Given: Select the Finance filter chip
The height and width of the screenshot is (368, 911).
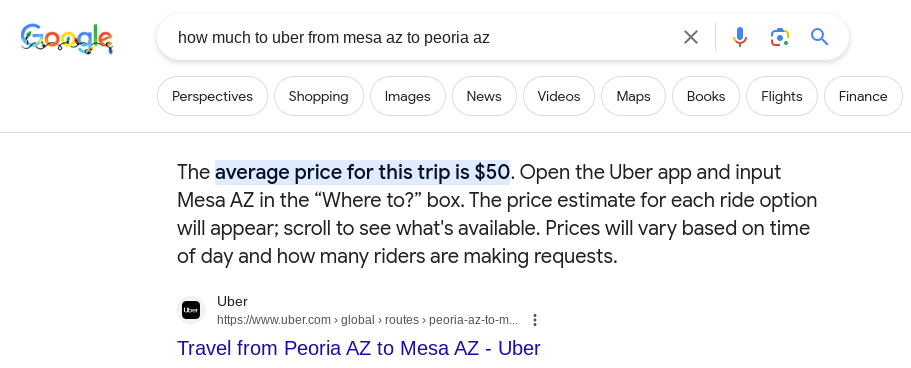Looking at the screenshot, I should tap(863, 96).
